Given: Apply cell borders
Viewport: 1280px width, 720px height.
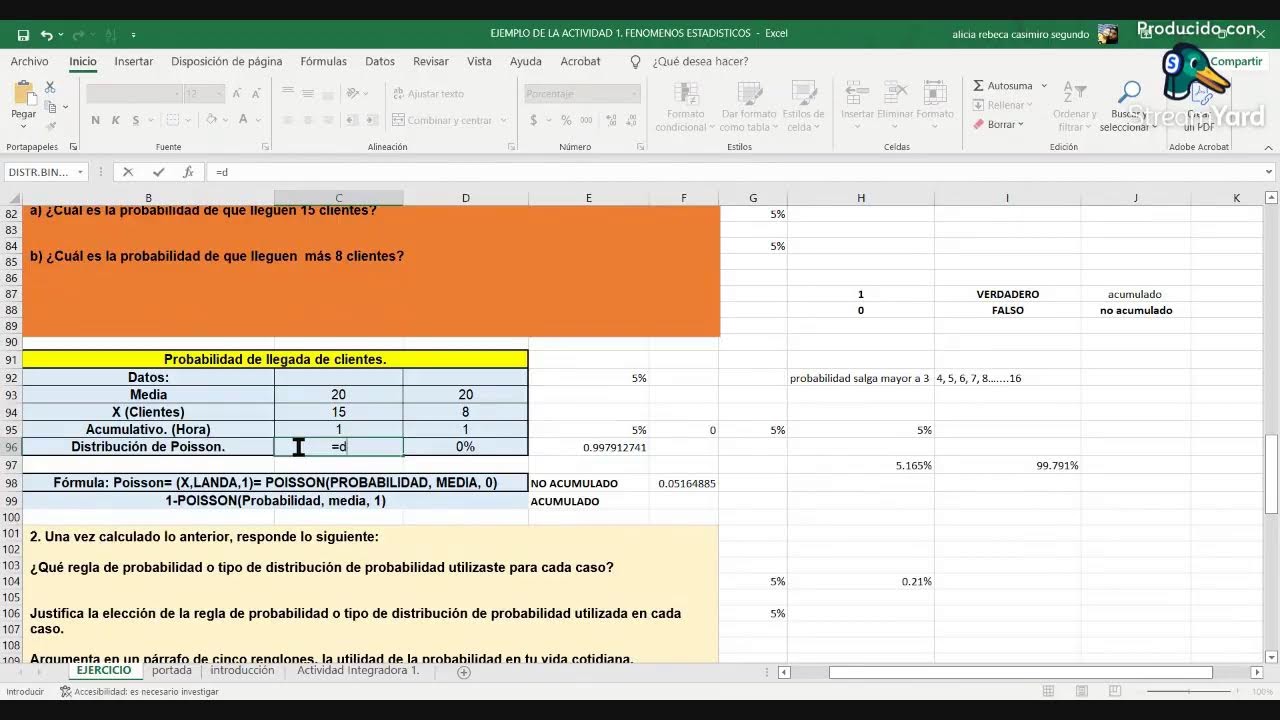Looking at the screenshot, I should 172,120.
